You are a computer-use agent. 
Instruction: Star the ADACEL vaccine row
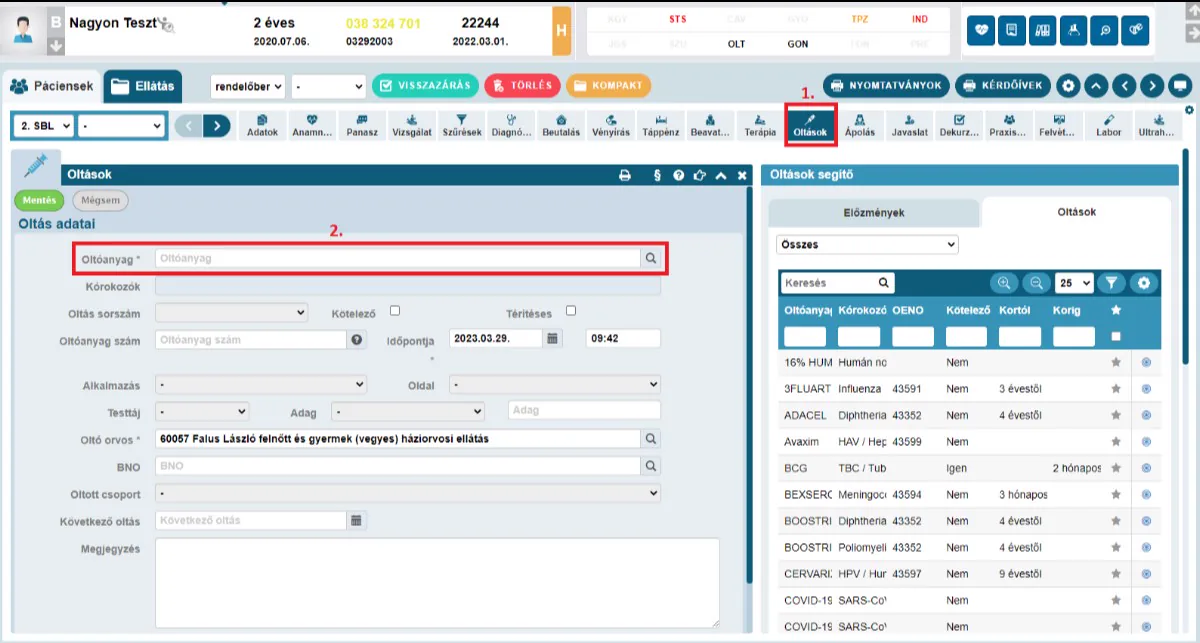point(1116,415)
